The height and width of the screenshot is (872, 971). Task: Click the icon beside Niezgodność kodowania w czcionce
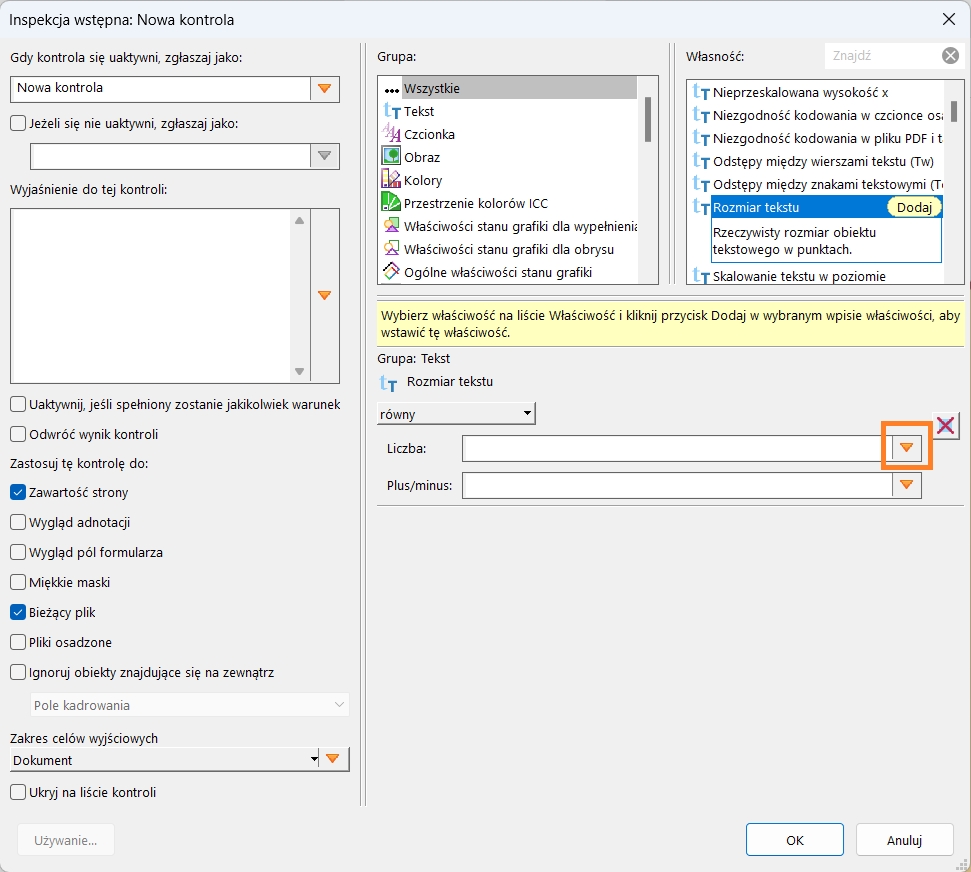701,115
